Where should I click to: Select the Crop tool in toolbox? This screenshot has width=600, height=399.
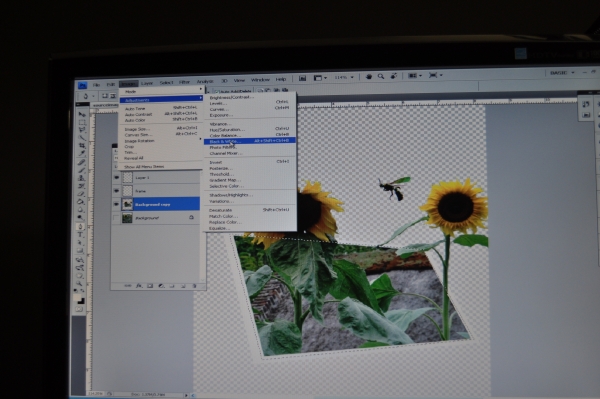82,146
